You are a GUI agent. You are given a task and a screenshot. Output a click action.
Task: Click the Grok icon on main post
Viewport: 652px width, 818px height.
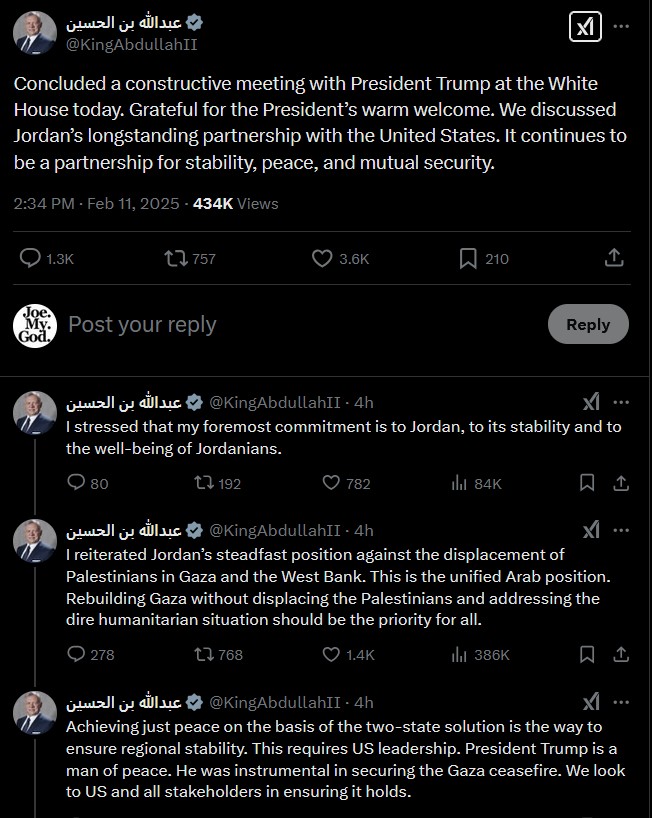tap(585, 27)
